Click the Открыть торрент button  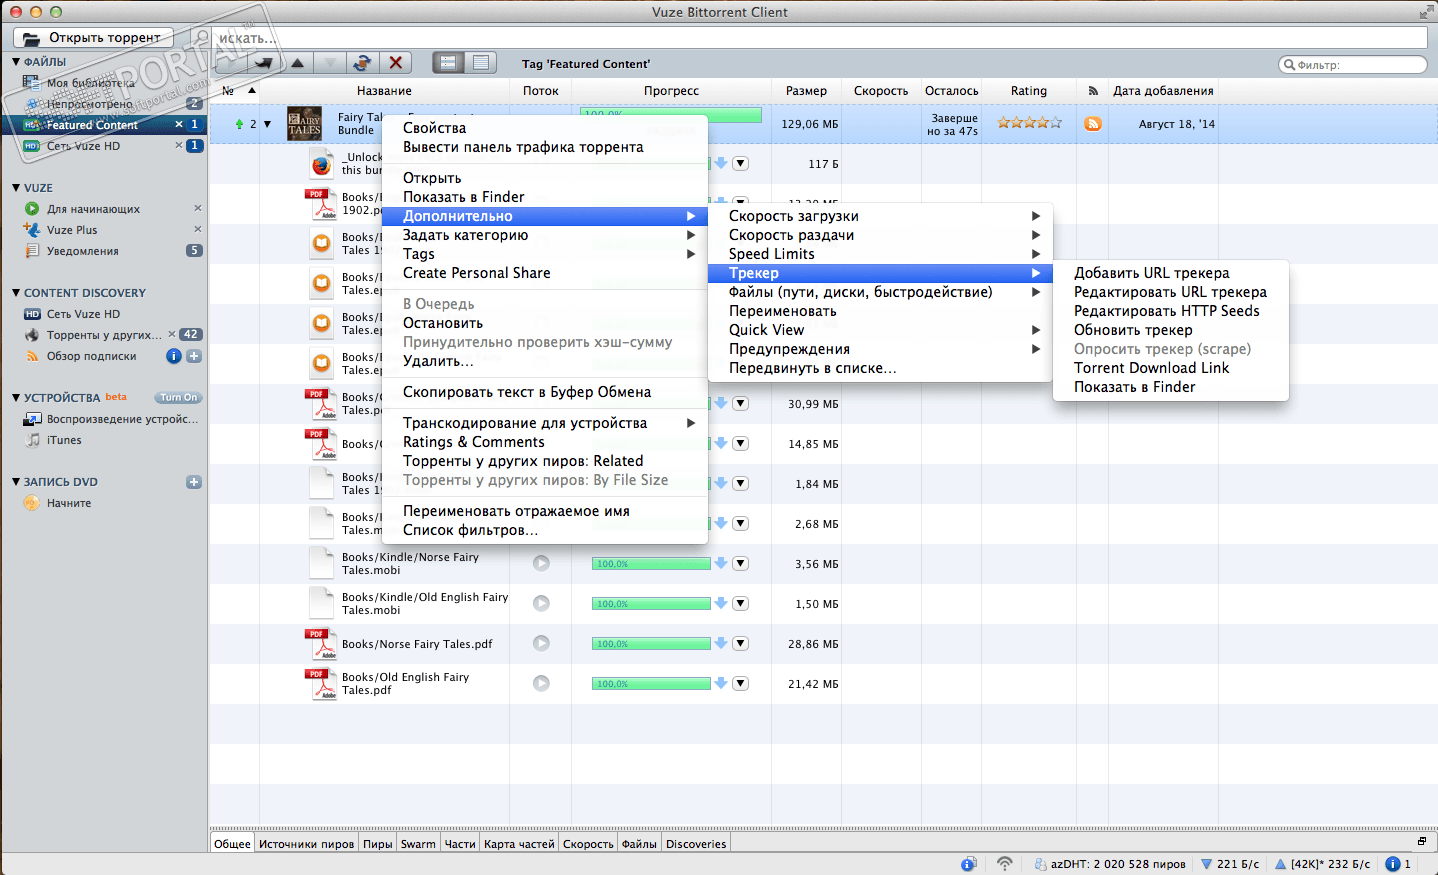[x=93, y=38]
